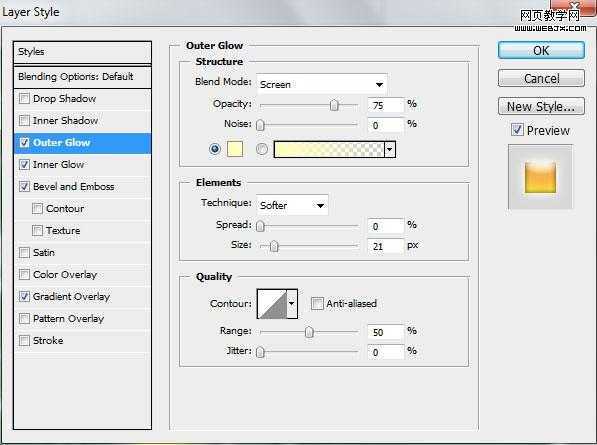The height and width of the screenshot is (445, 597).
Task: Click the Spread slider handle
Action: (x=260, y=226)
